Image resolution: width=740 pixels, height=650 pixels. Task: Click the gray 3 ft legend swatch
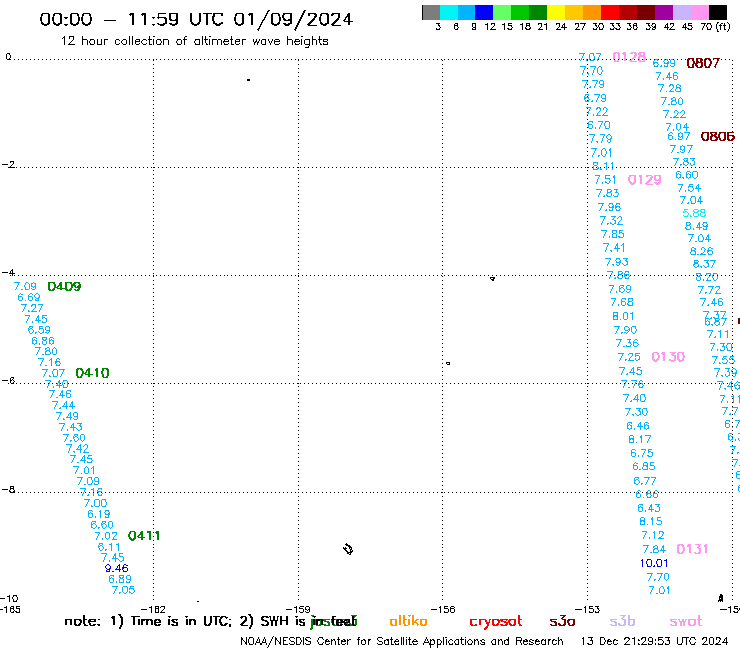tap(431, 12)
